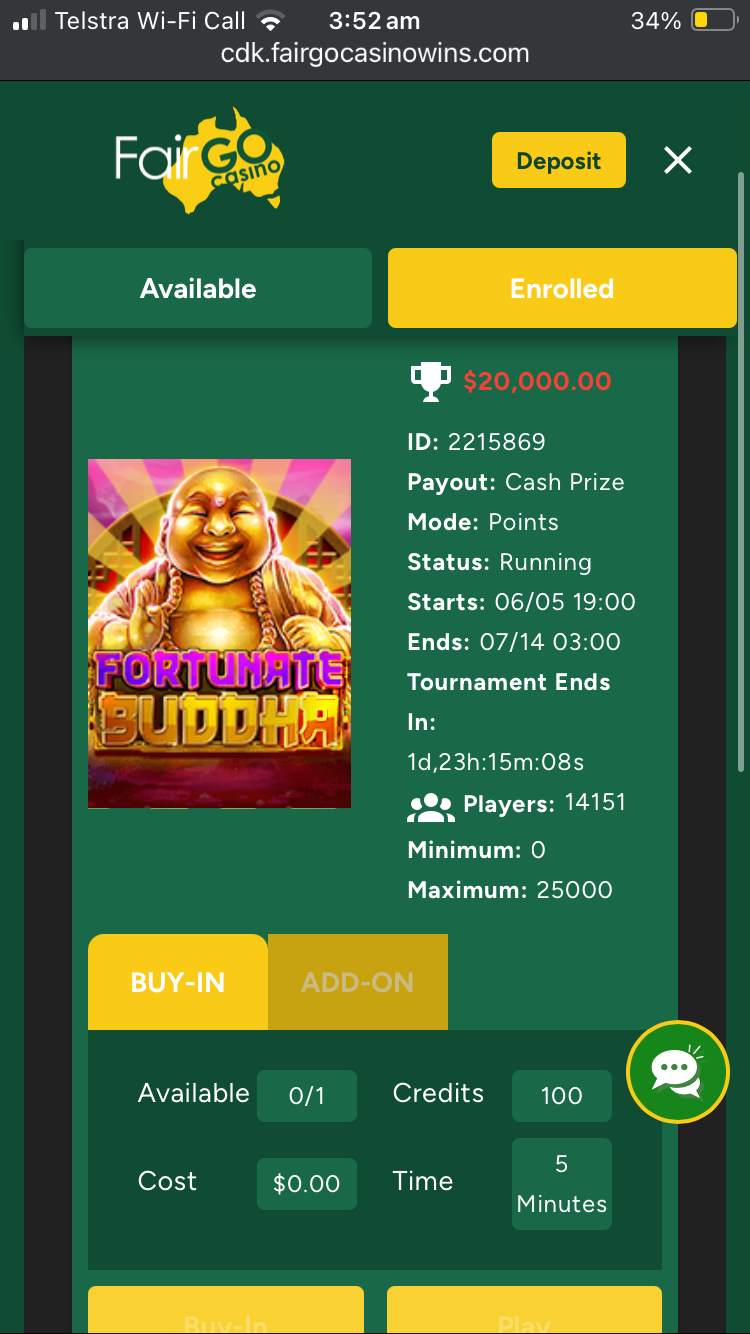Click the Fair Go Casino logo
Viewport: 750px width, 1334px height.
(x=200, y=160)
